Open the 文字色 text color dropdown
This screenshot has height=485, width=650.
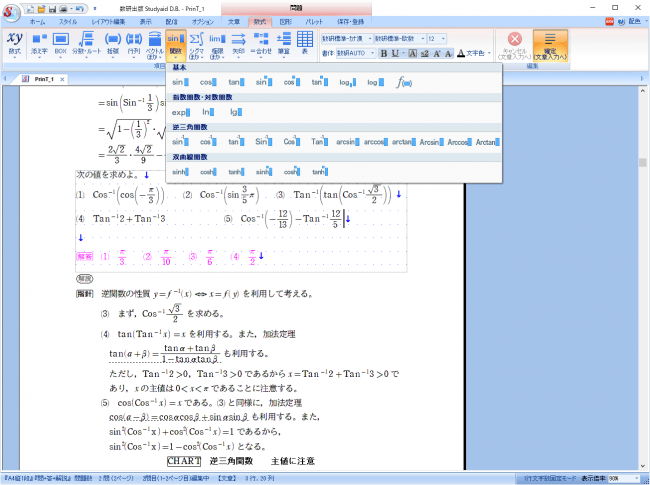coord(474,53)
